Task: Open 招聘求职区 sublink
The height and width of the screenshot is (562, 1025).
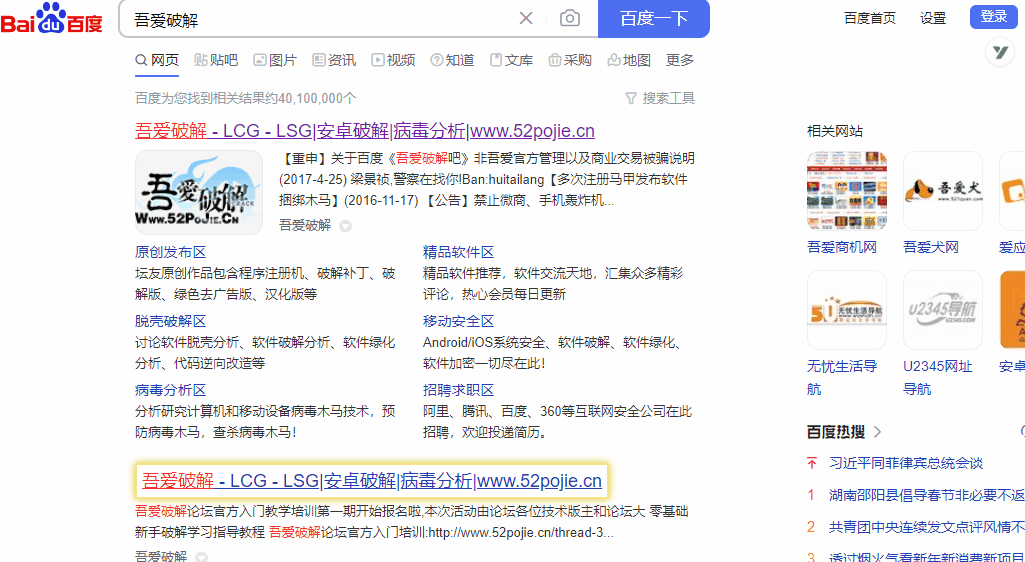Action: coord(458,391)
